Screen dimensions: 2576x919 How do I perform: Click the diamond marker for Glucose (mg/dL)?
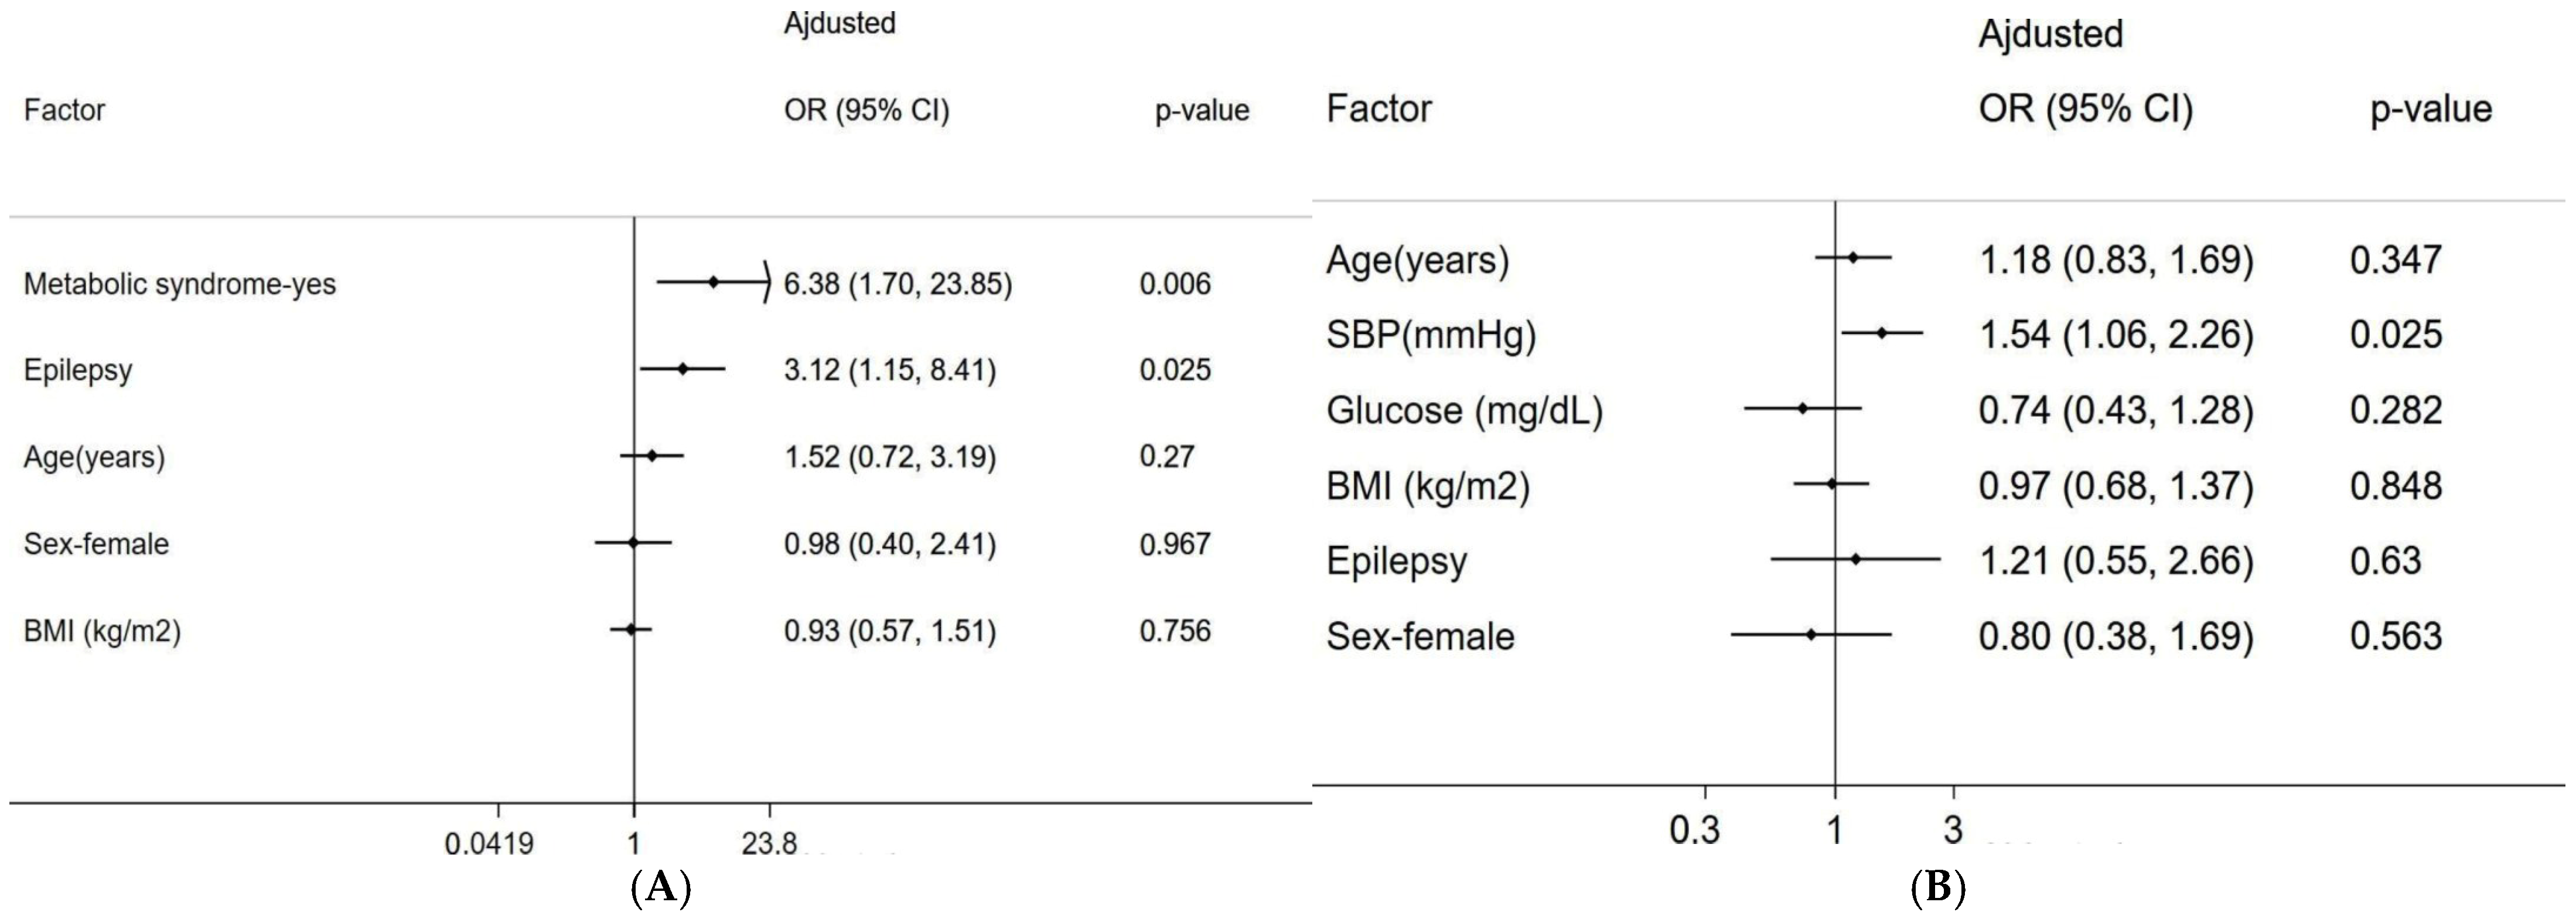coord(1803,408)
